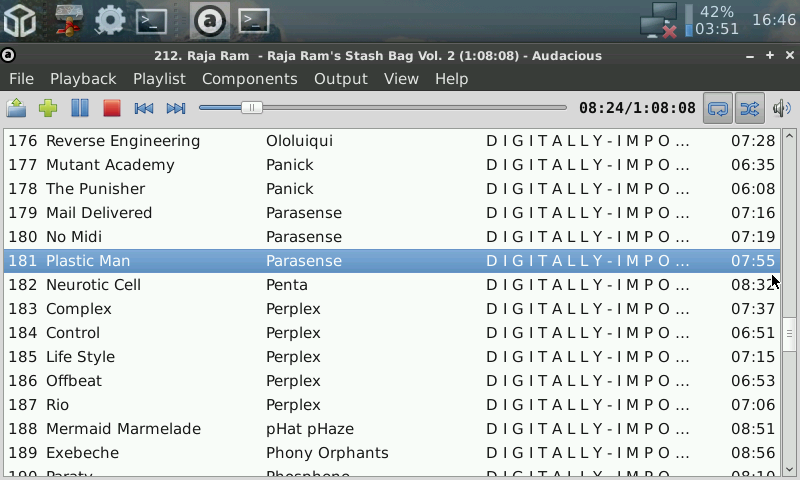The height and width of the screenshot is (480, 800).
Task: Open the settings gear icon in panel
Action: [x=110, y=21]
